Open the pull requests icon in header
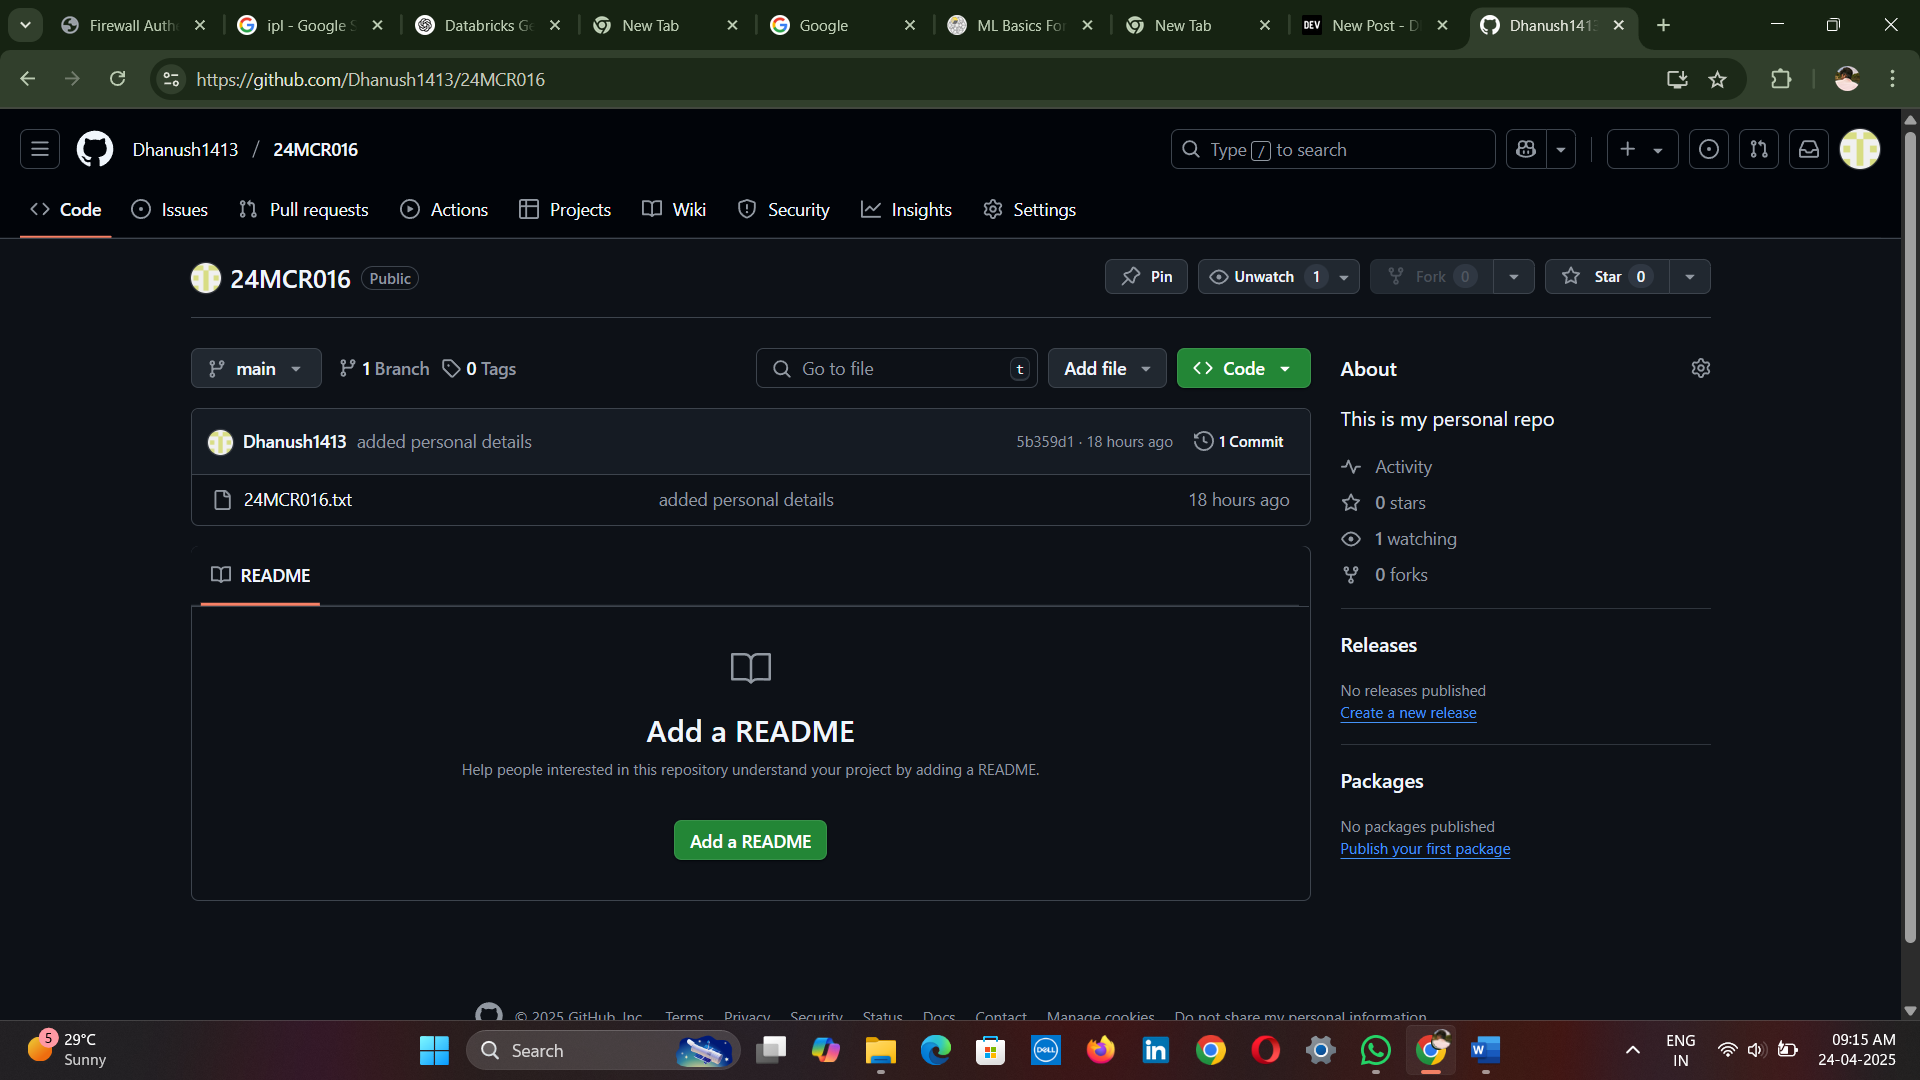1920x1080 pixels. pos(1759,149)
